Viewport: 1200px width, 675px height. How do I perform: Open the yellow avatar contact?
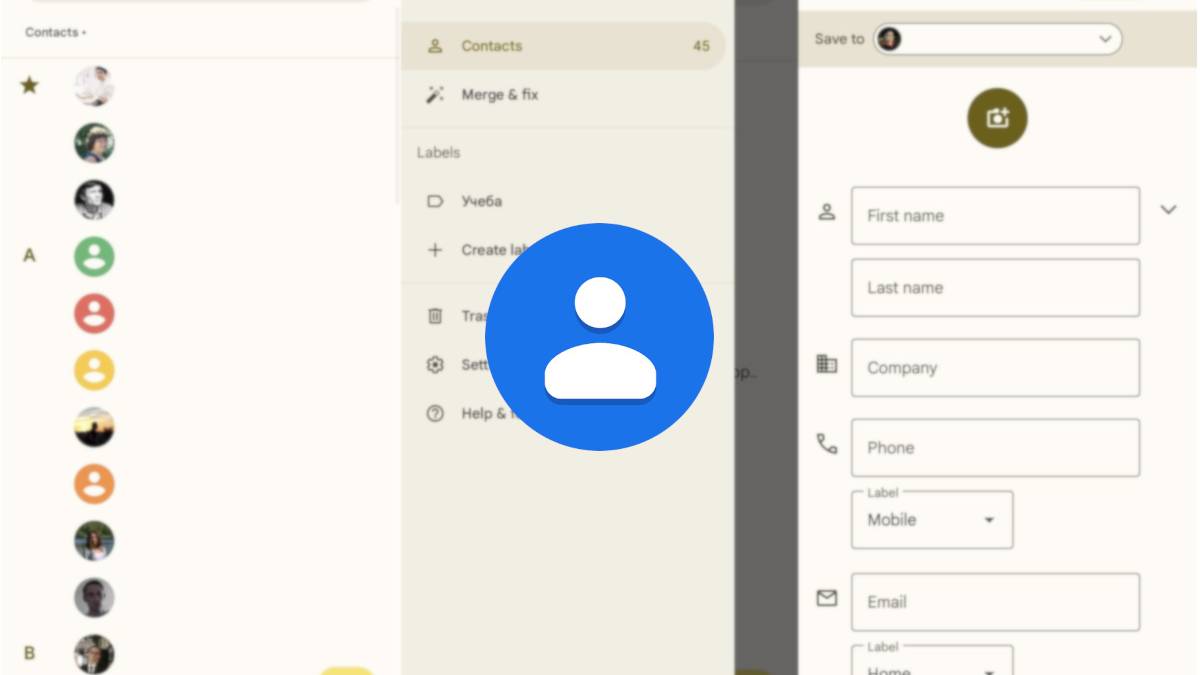[94, 371]
